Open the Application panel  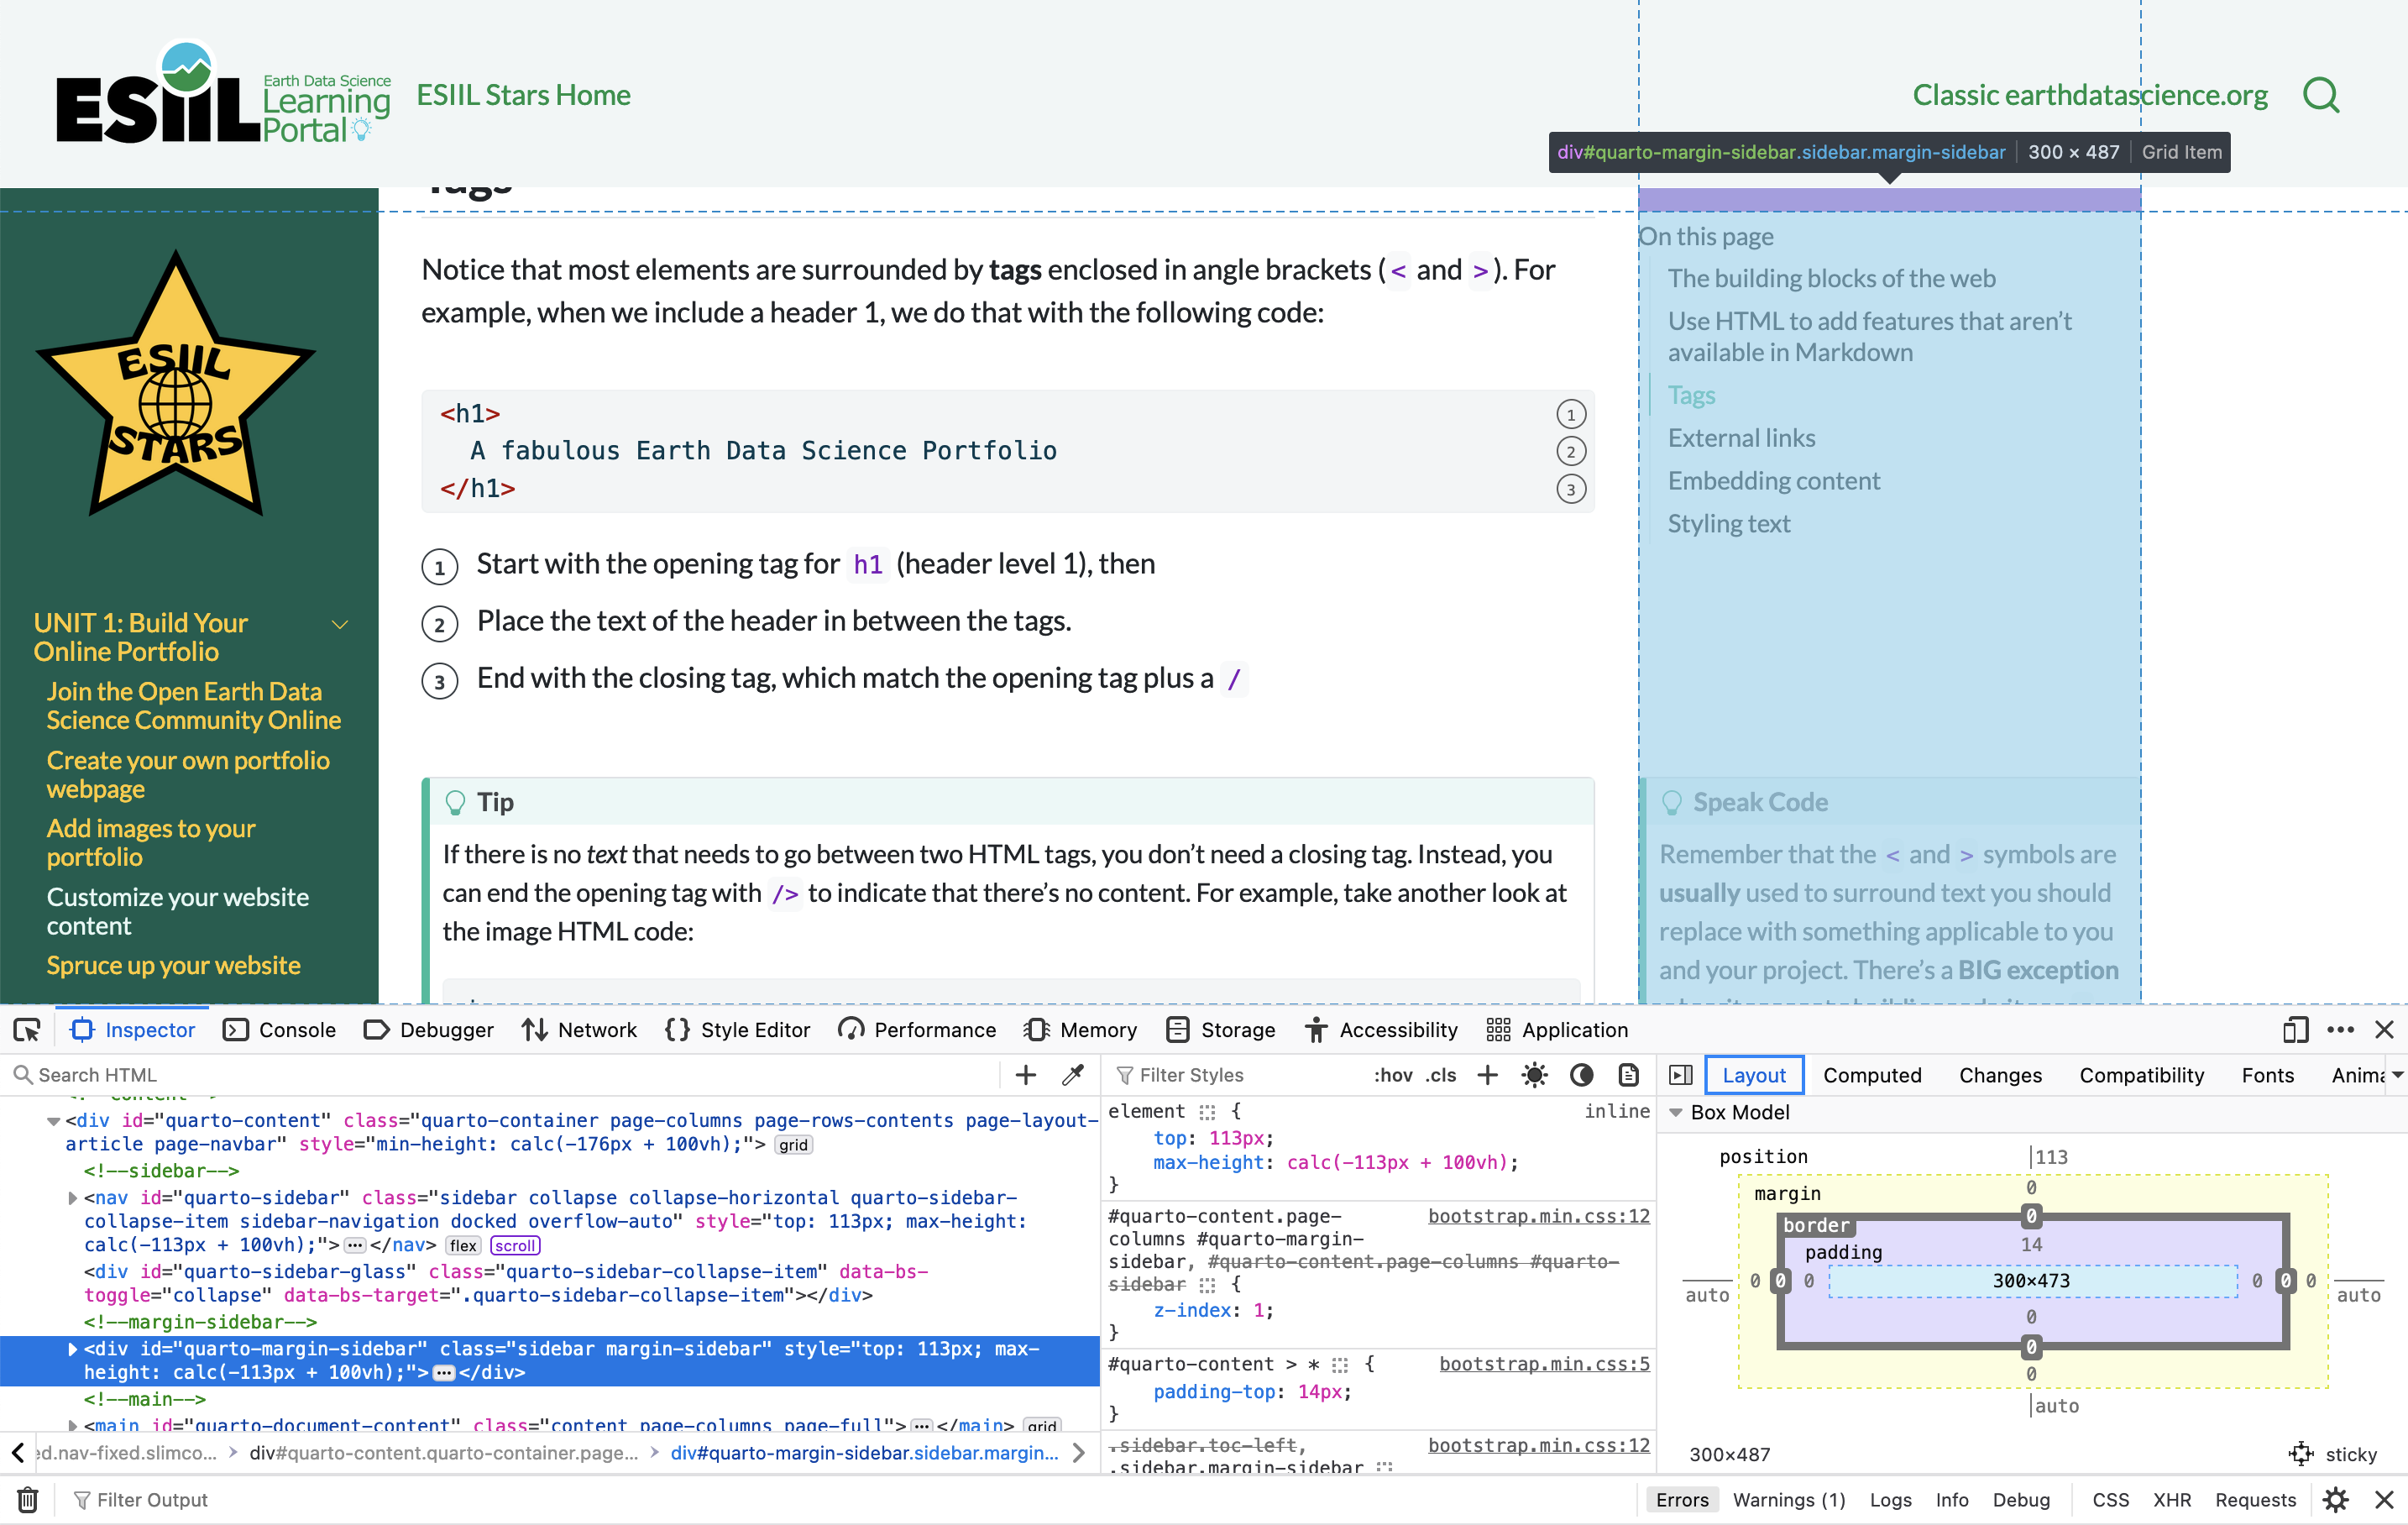[x=1557, y=1030]
